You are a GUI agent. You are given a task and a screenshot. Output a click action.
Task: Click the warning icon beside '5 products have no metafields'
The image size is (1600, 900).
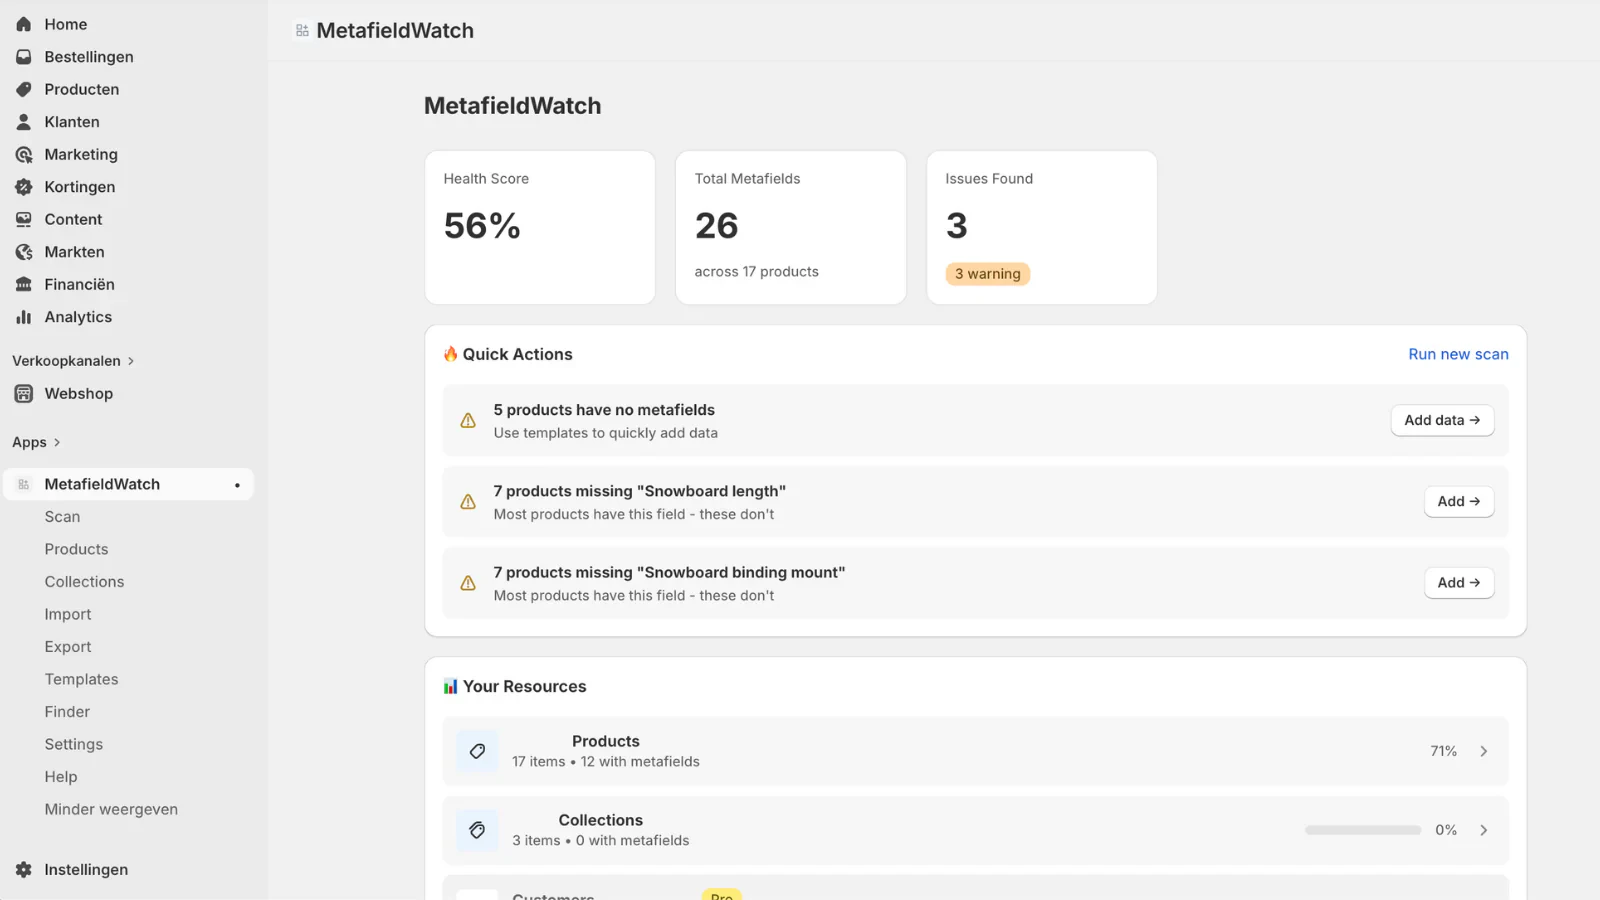coord(468,421)
